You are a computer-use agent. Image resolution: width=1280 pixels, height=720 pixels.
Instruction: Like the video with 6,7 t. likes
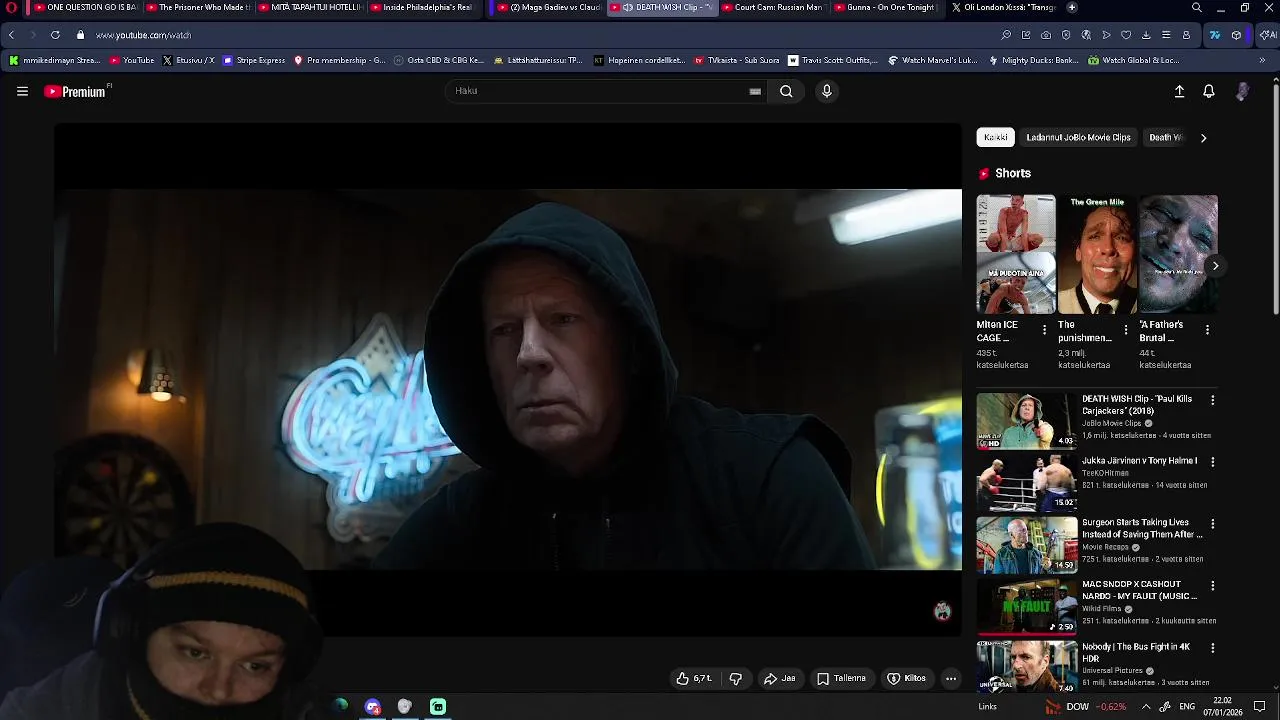pos(694,678)
